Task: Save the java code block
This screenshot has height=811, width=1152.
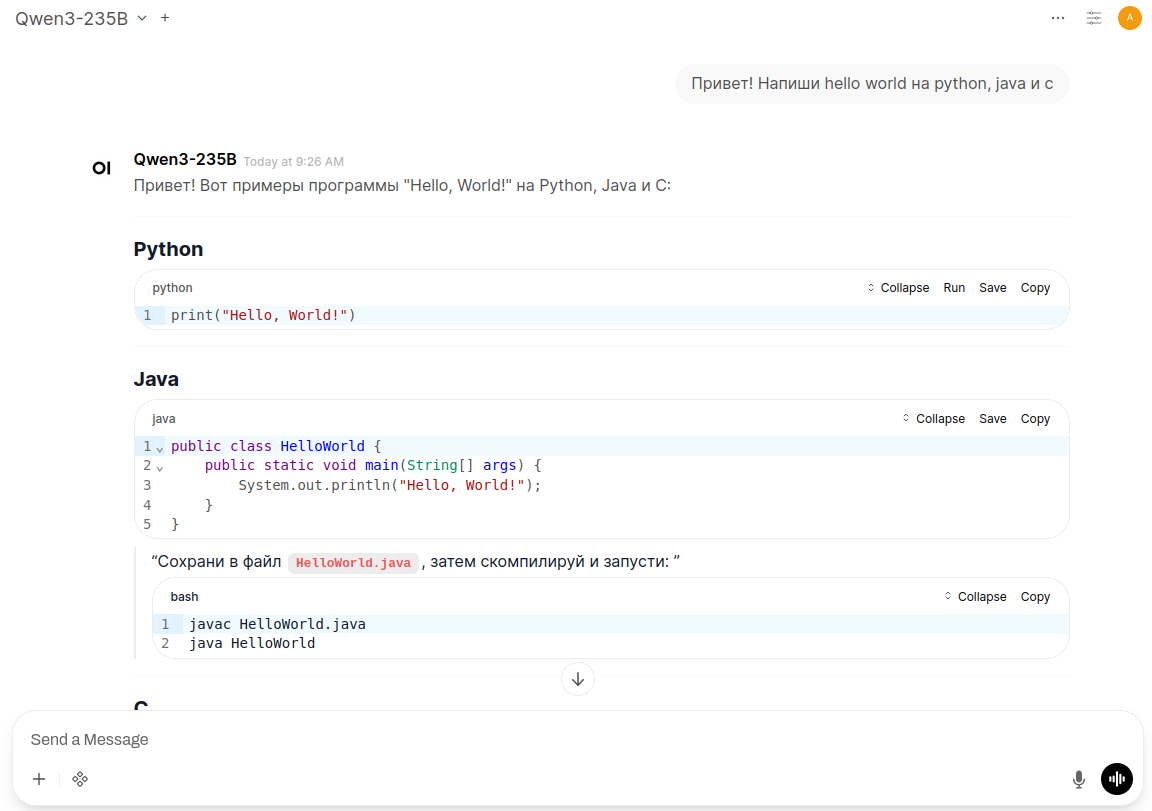Action: coord(992,419)
